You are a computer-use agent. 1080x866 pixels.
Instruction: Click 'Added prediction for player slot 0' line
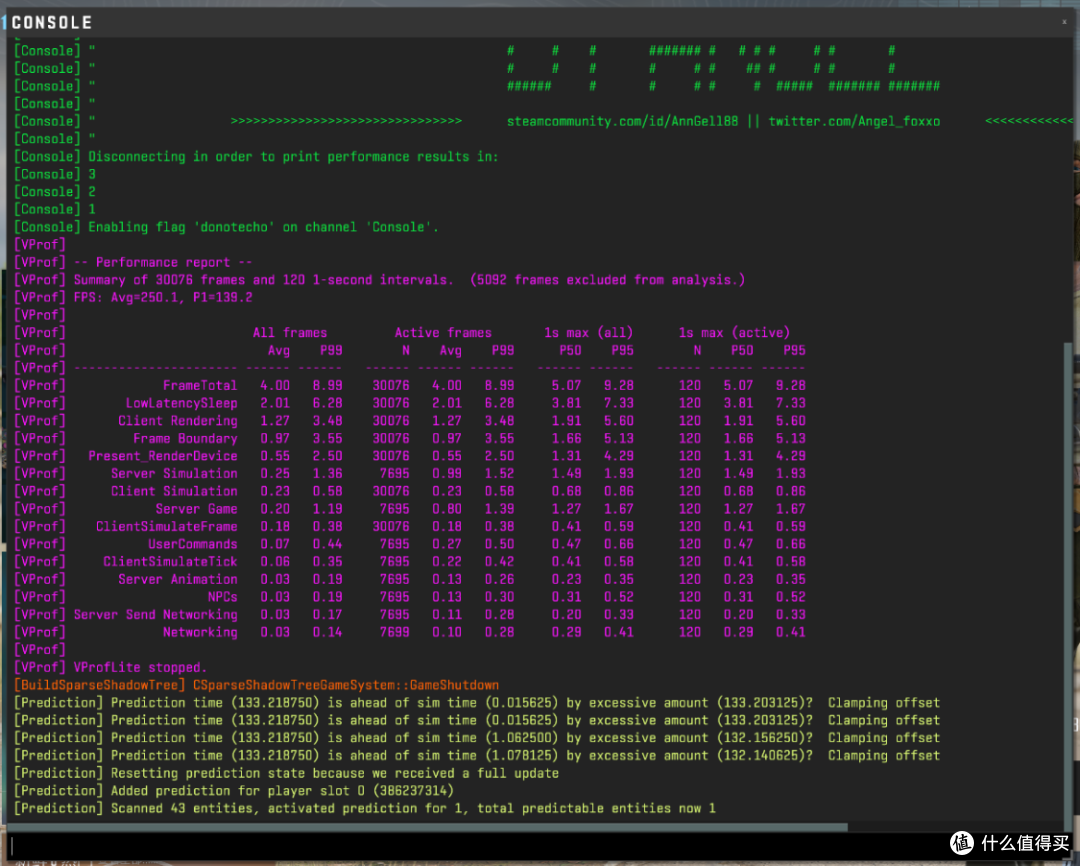tap(234, 791)
